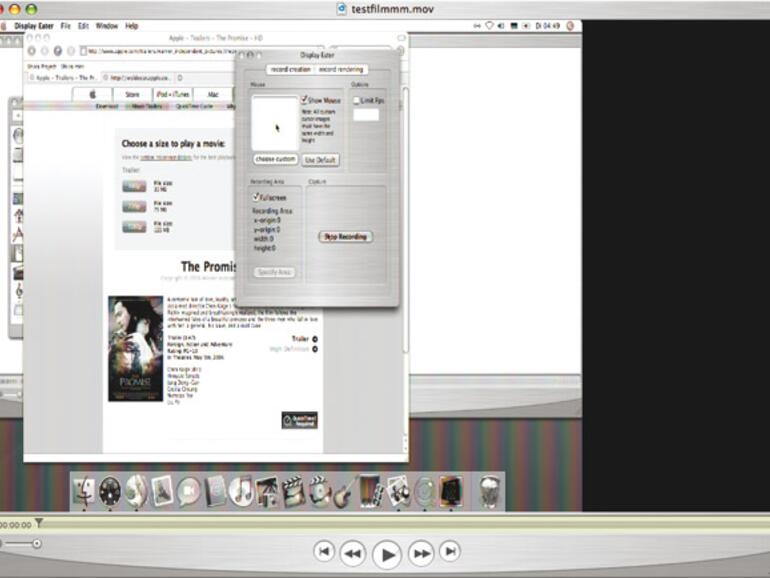The width and height of the screenshot is (770, 578).
Task: Open Dashboard from the recorded Dock
Action: pos(110,491)
